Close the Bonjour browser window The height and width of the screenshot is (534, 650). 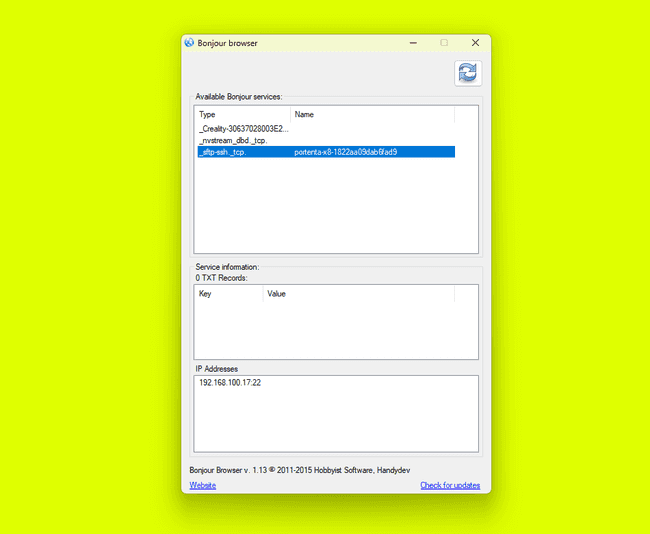[x=475, y=43]
